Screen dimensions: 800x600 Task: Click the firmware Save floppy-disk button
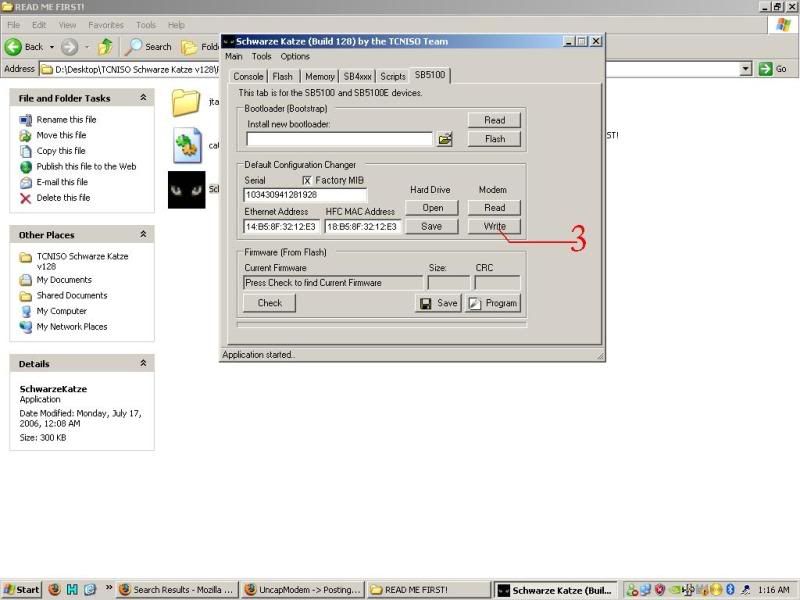pyautogui.click(x=438, y=303)
